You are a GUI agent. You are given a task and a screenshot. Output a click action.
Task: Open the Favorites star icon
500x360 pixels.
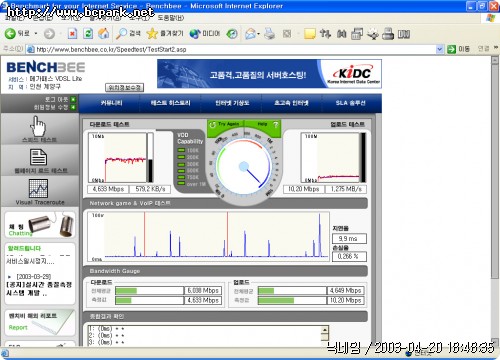(x=152, y=33)
